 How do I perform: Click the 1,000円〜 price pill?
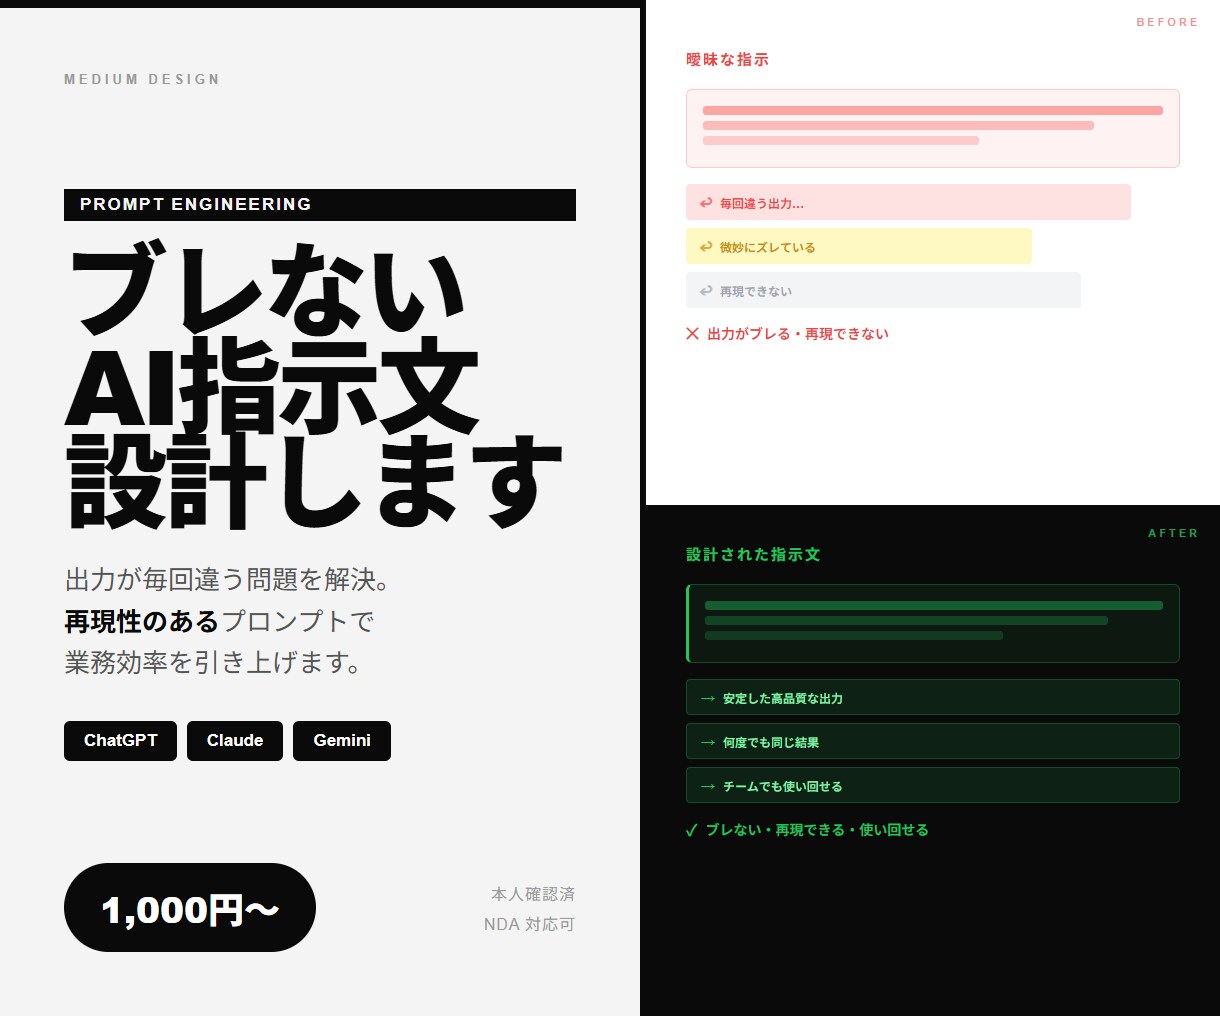pos(190,908)
